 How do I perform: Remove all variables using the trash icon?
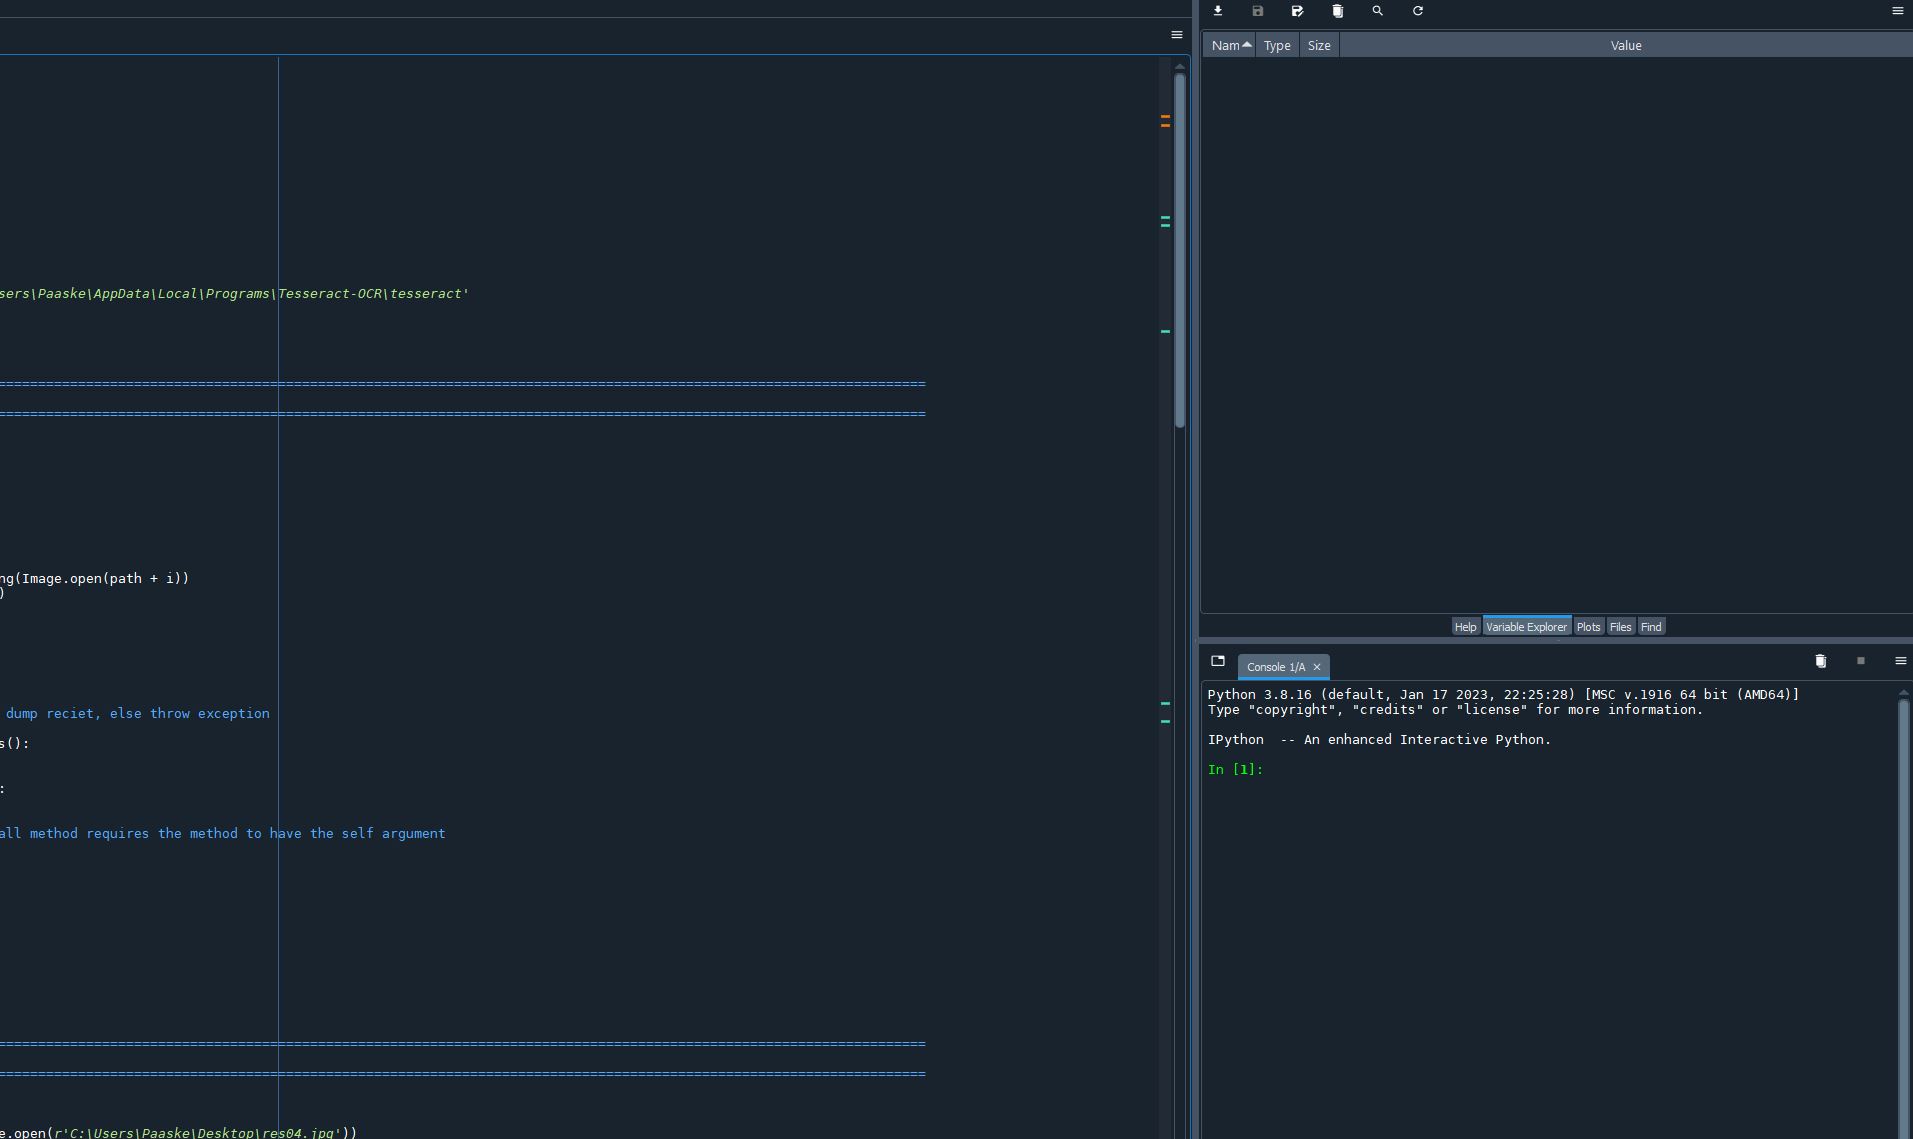[x=1337, y=11]
